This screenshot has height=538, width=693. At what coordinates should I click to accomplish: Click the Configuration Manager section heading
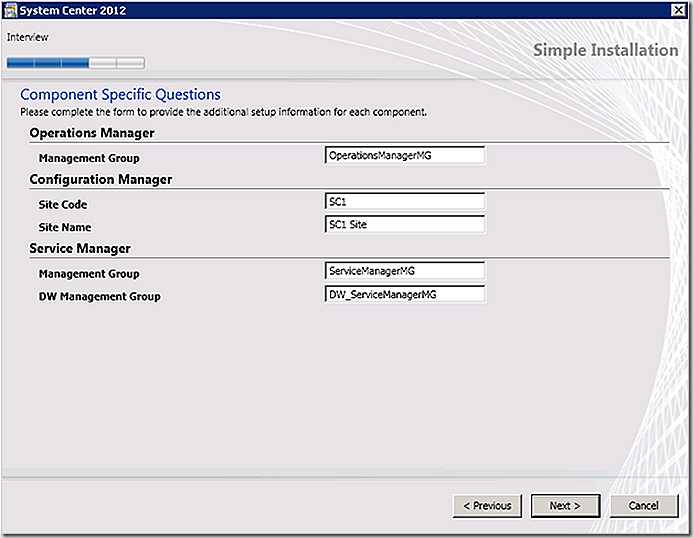coord(101,179)
